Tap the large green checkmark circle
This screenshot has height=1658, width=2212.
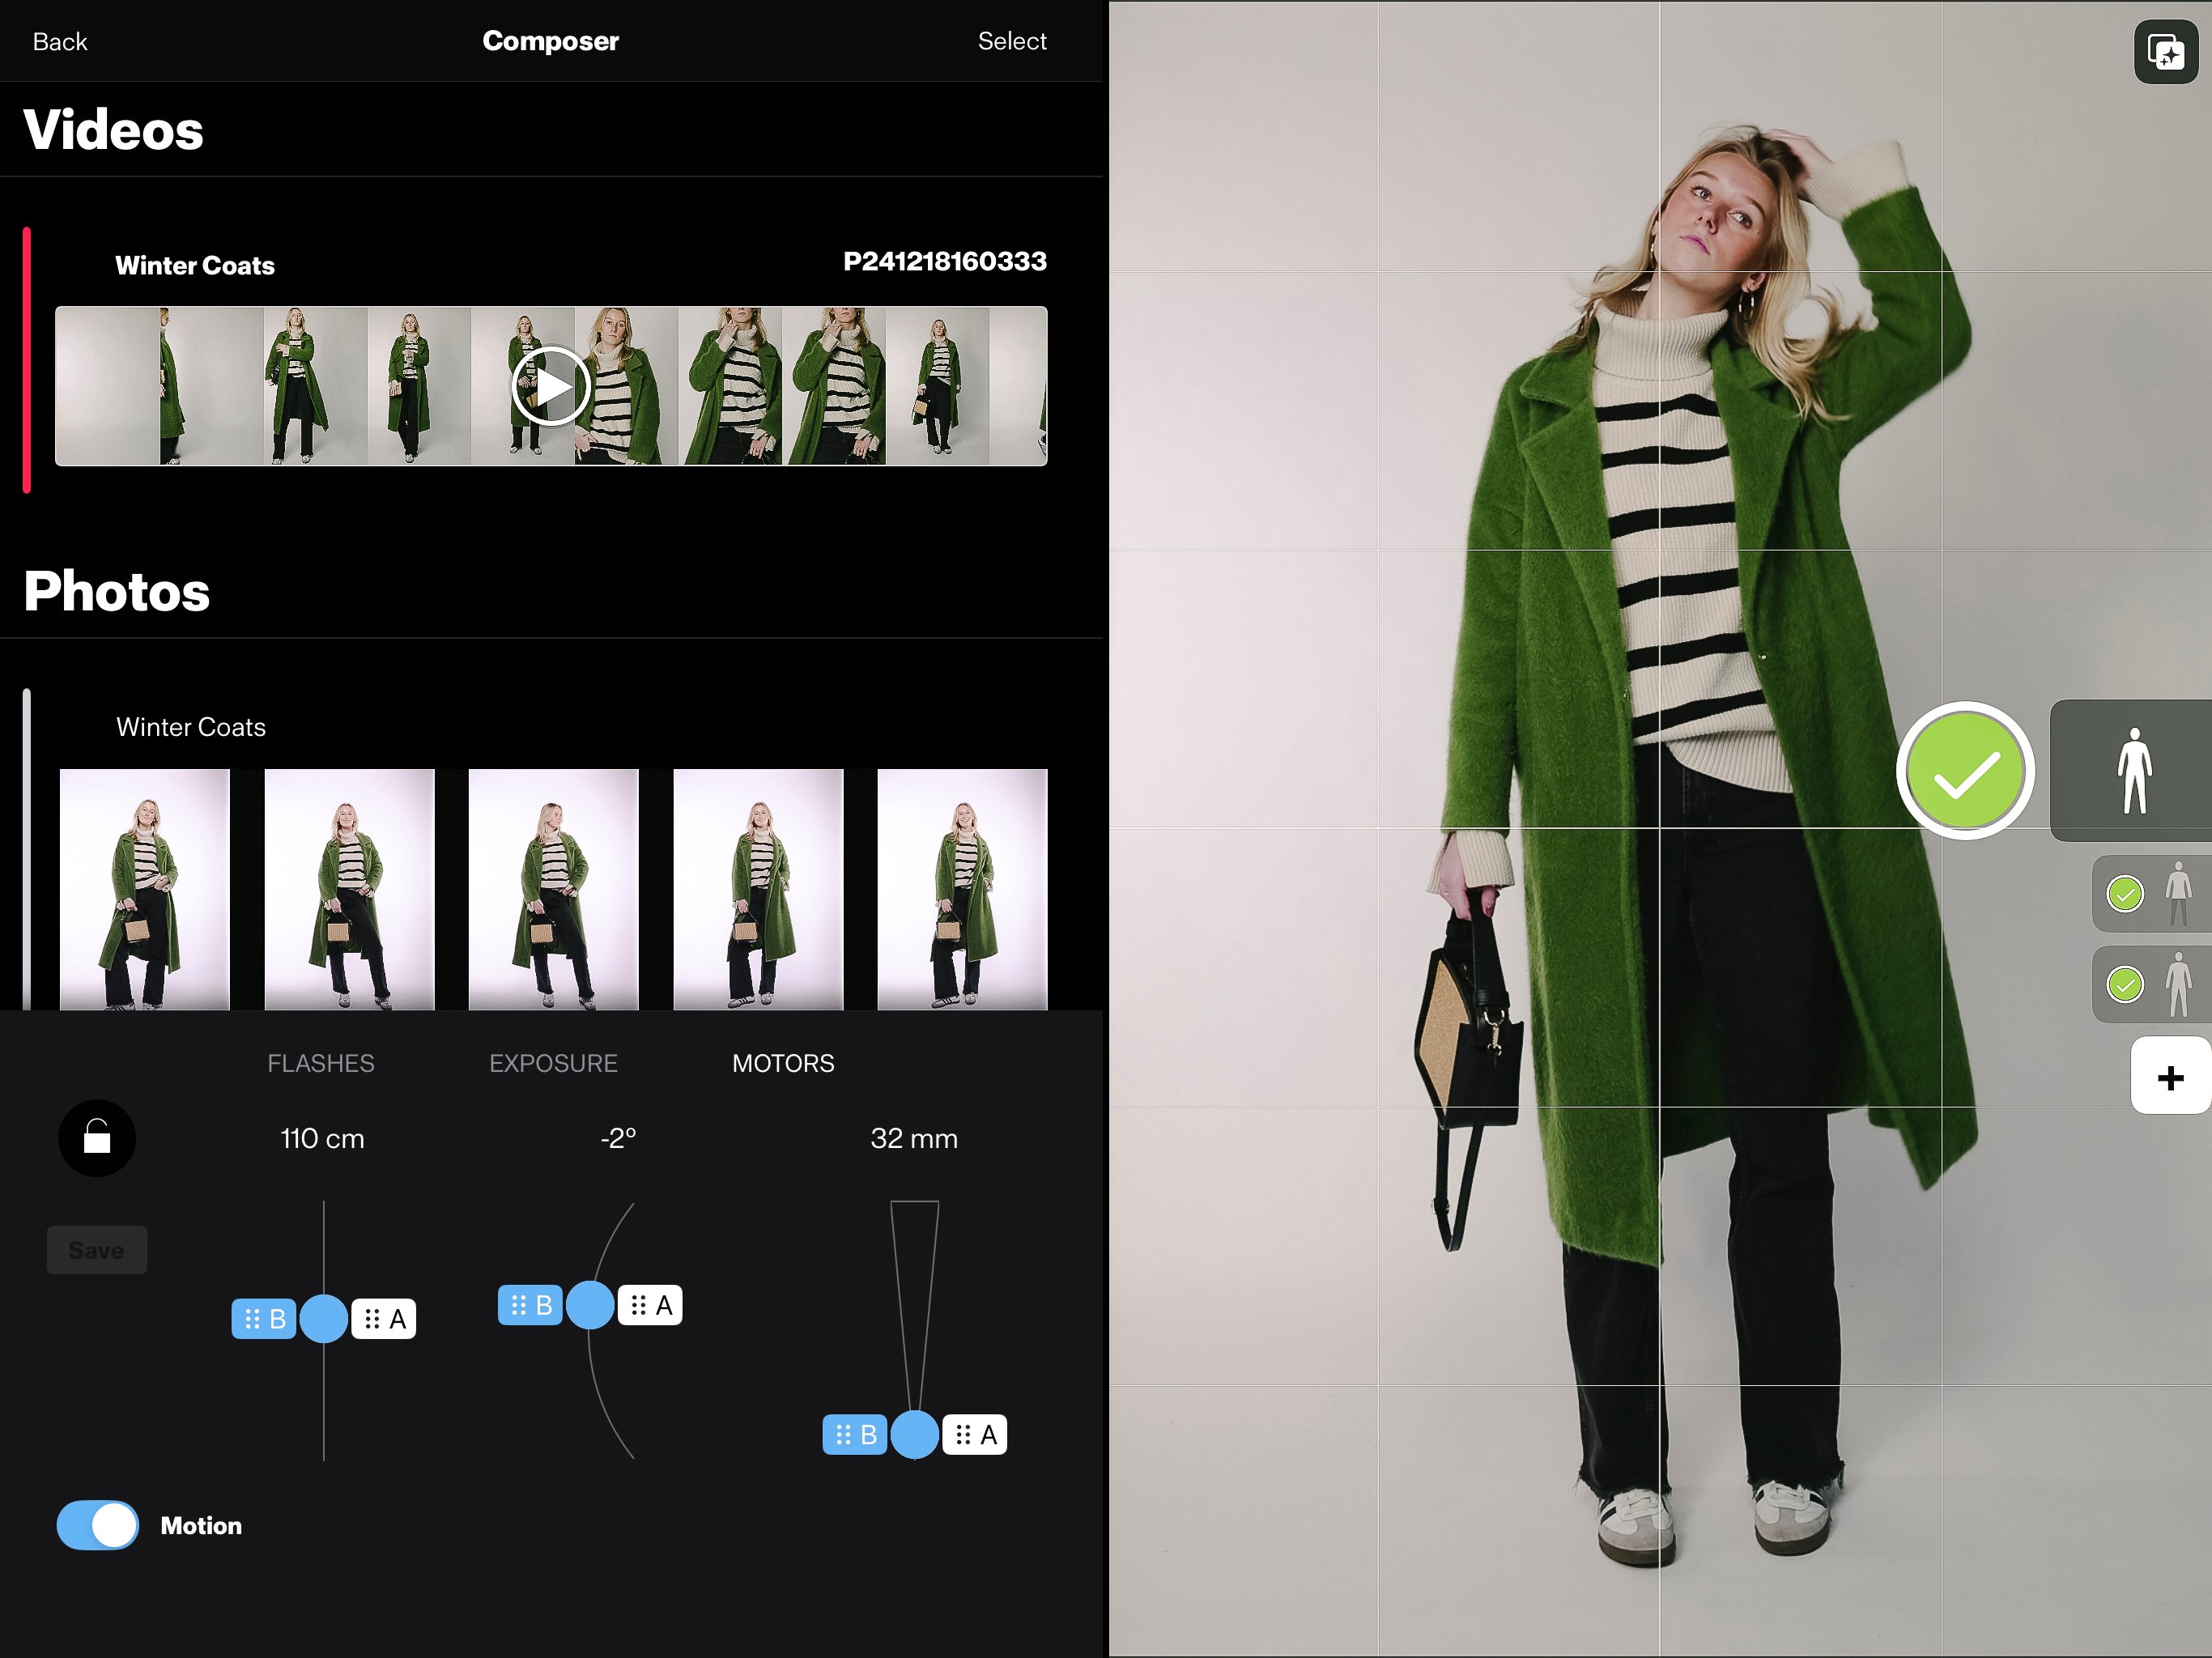pos(1965,771)
